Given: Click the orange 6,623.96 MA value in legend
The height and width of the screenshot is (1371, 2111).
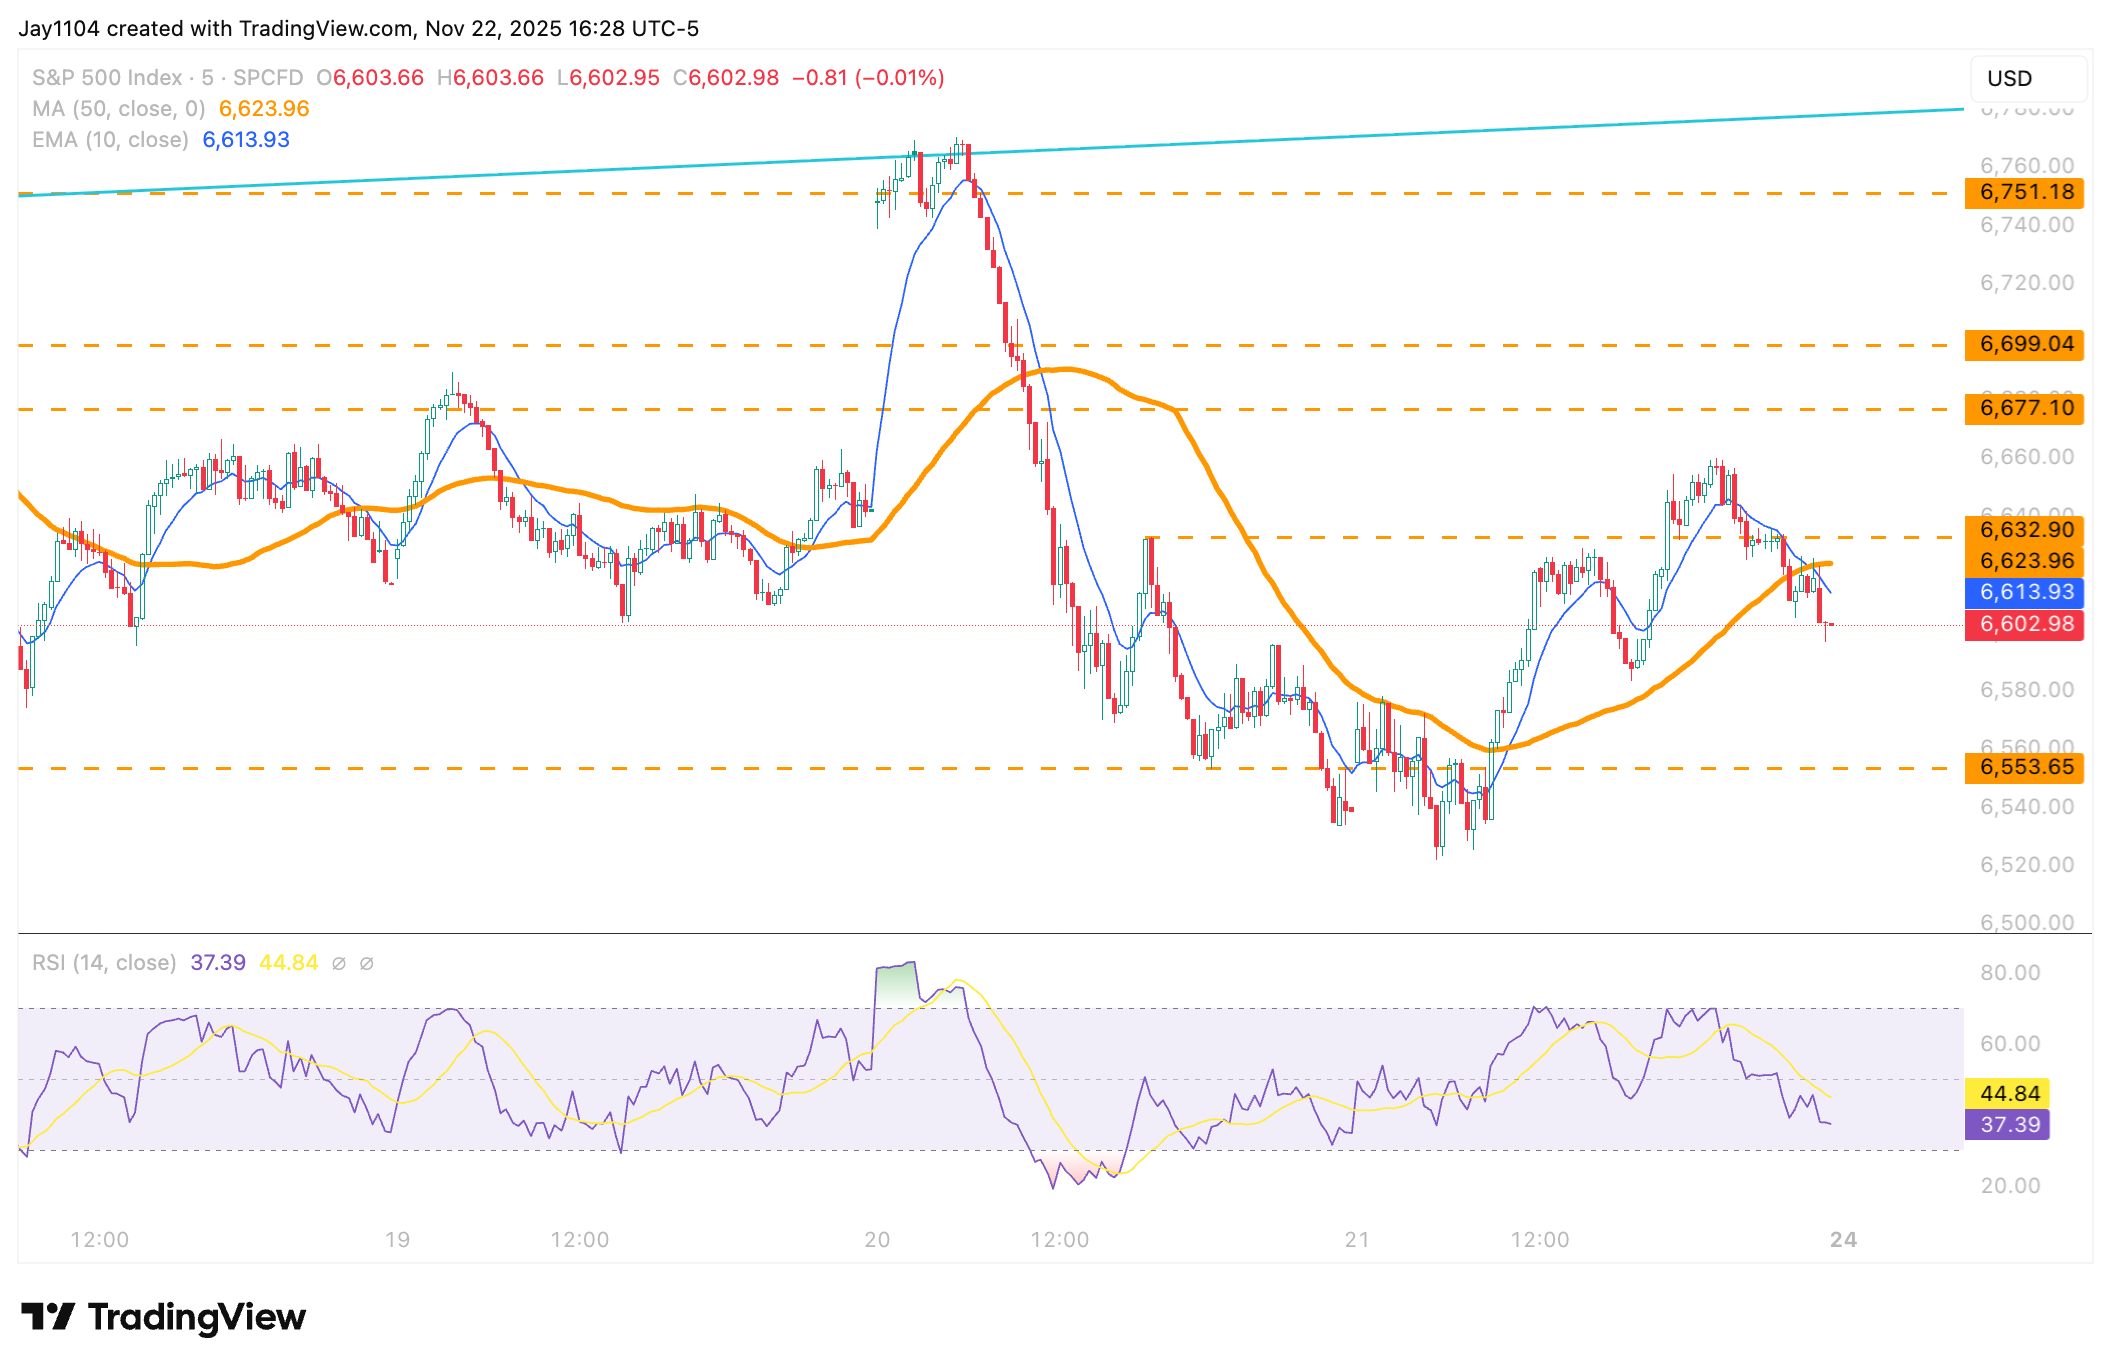Looking at the screenshot, I should coord(264,108).
